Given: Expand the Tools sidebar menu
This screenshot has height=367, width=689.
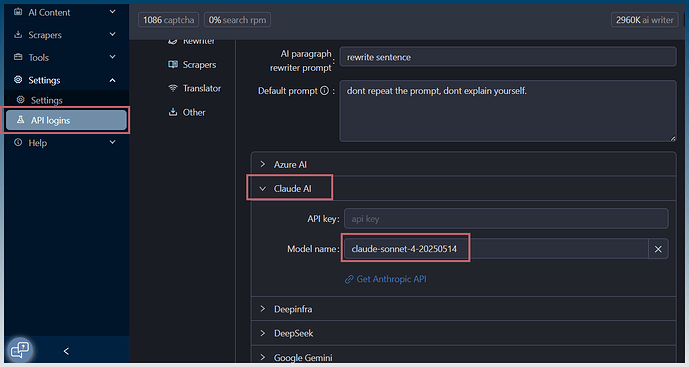Looking at the screenshot, I should [x=66, y=58].
